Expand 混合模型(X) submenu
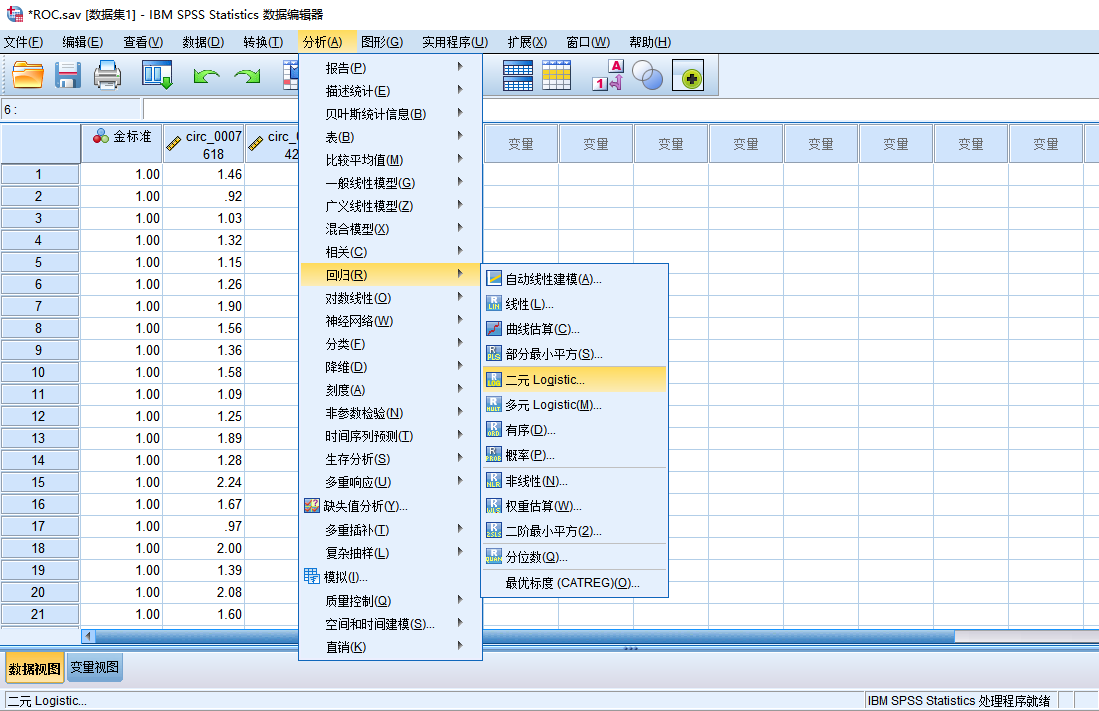Screen dimensions: 1099x711 pyautogui.click(x=390, y=229)
